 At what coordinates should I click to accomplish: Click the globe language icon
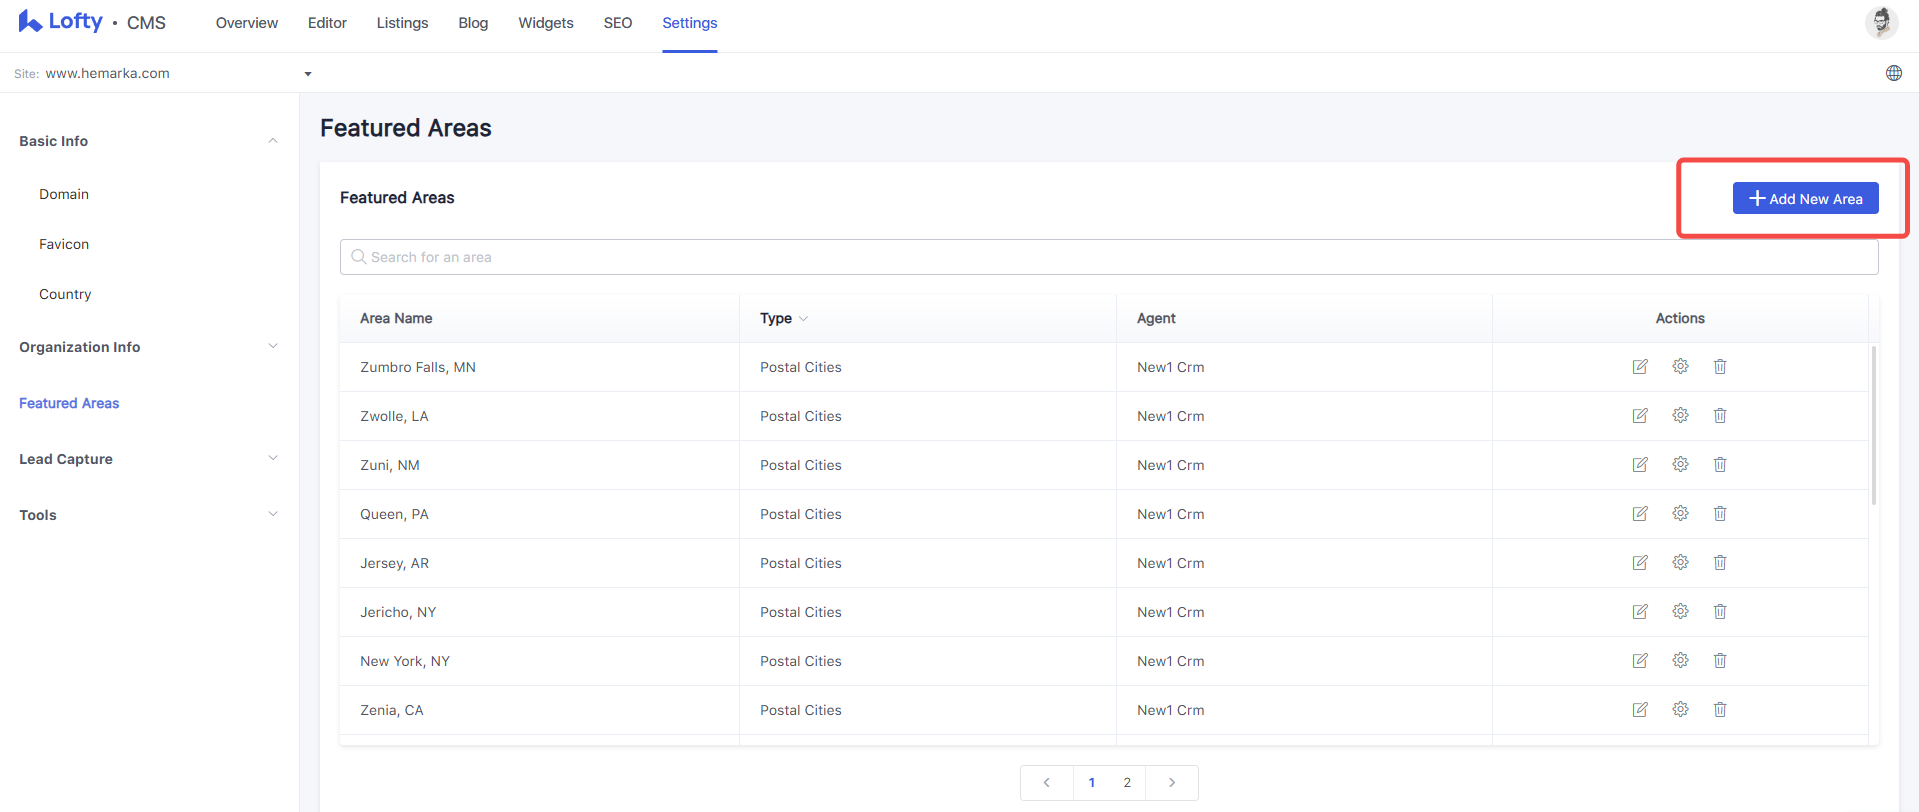(1894, 73)
